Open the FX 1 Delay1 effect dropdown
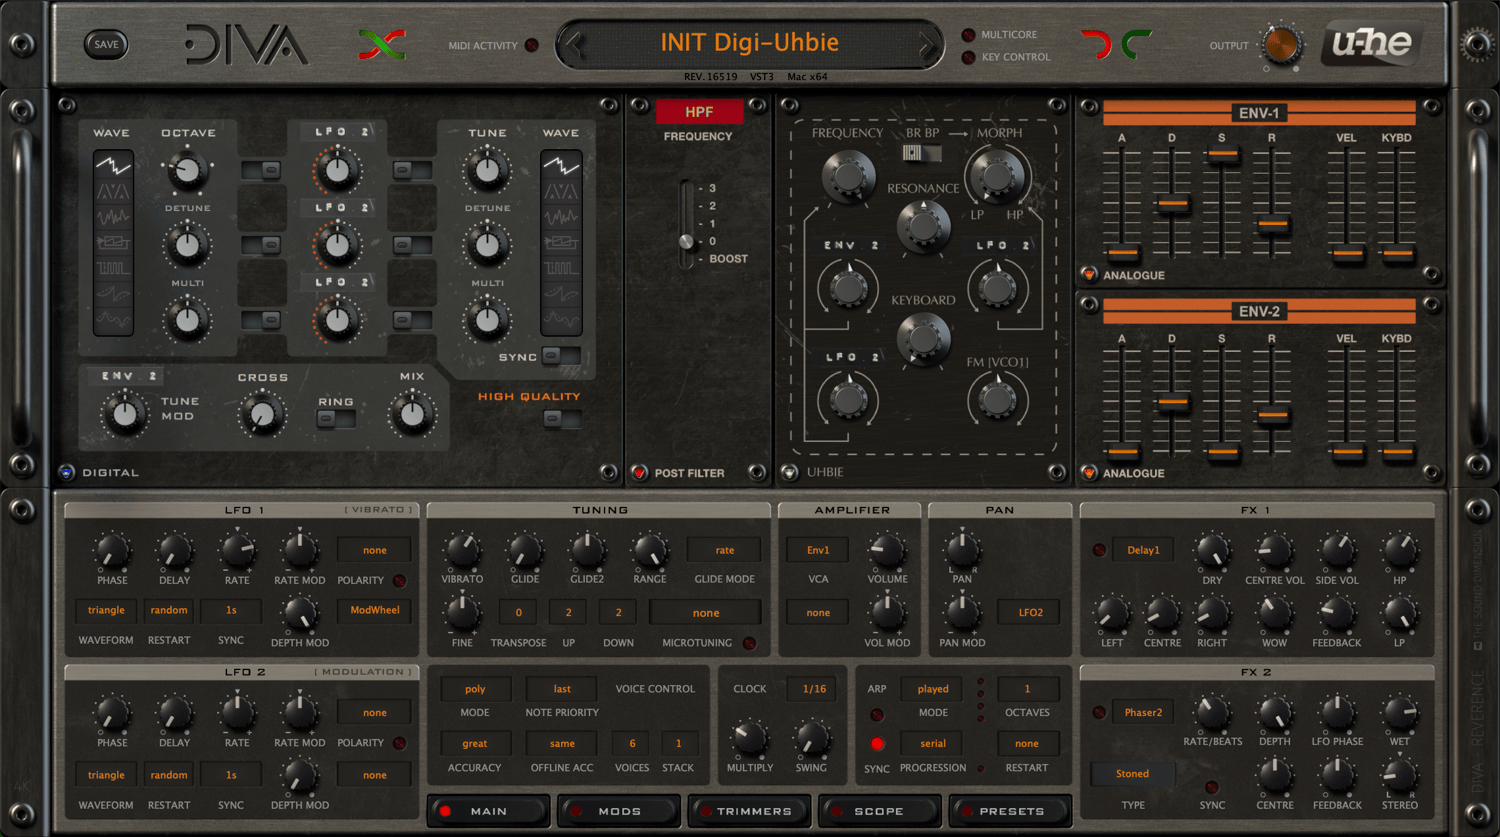The width and height of the screenshot is (1500, 837). pyautogui.click(x=1143, y=550)
